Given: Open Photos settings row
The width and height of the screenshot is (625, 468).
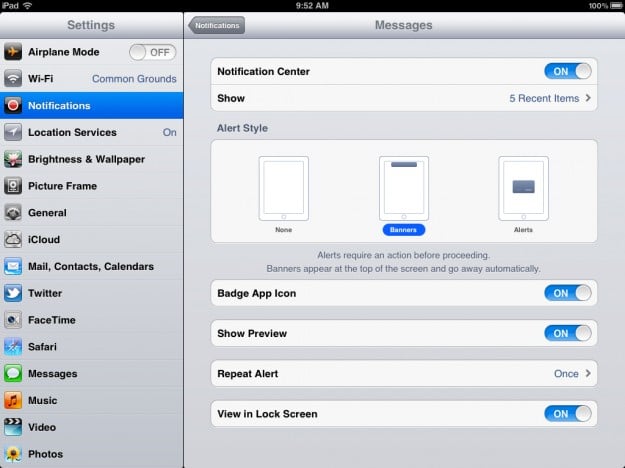Looking at the screenshot, I should [92, 454].
